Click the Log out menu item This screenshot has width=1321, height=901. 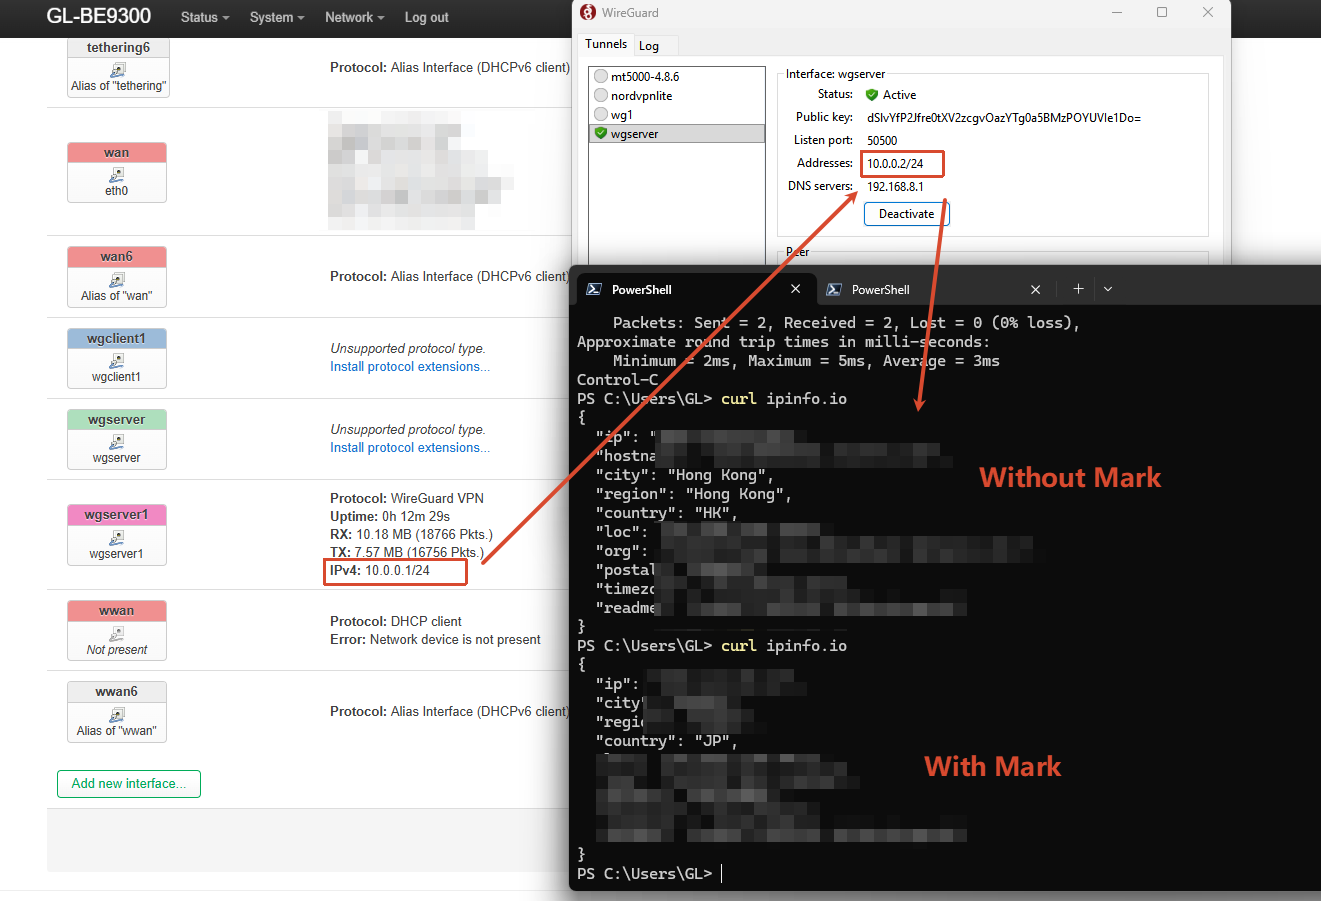(x=426, y=17)
